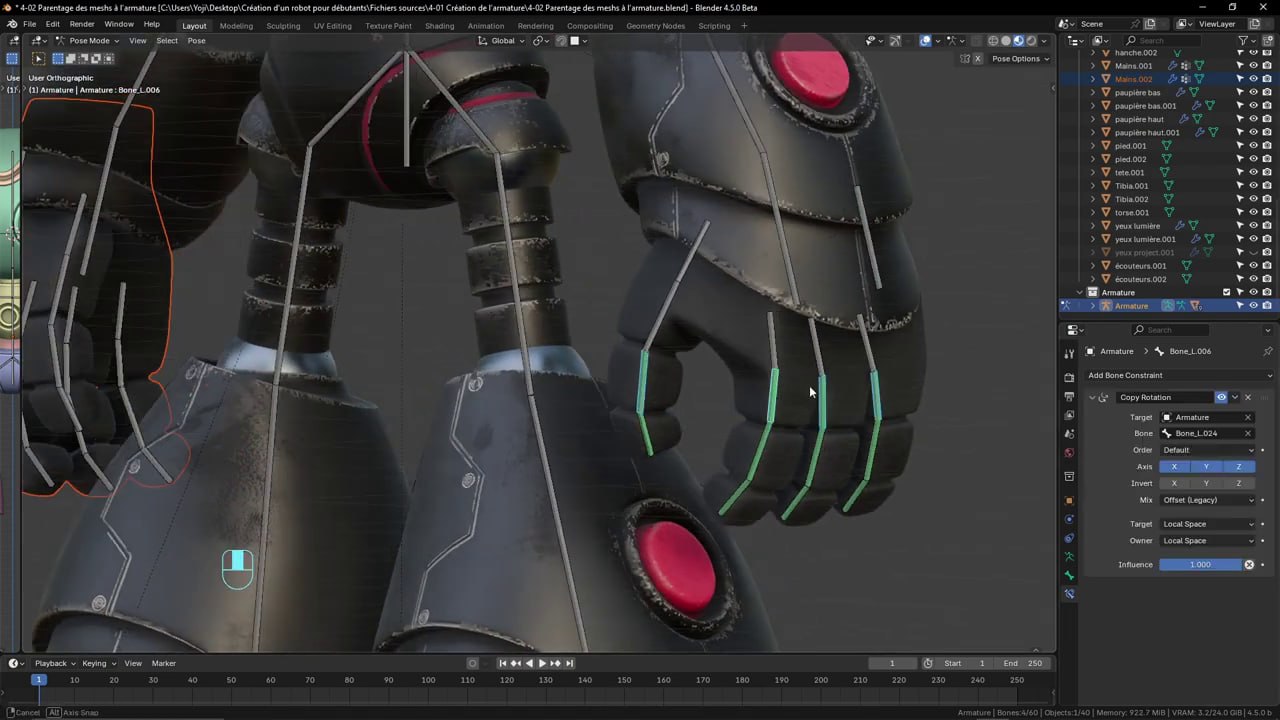Expand the Mains.001 item in the outliner

coord(1092,65)
